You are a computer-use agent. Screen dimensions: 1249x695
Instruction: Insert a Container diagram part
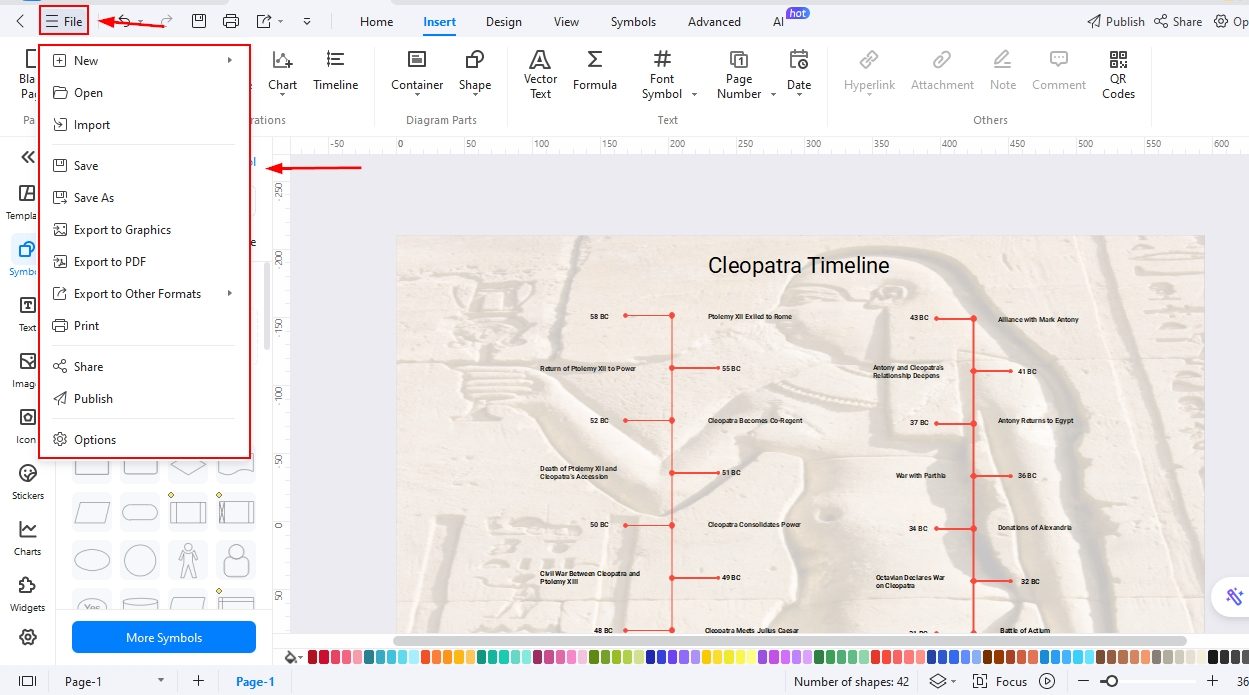[x=416, y=70]
